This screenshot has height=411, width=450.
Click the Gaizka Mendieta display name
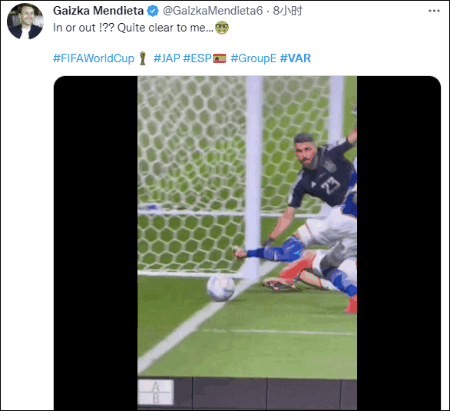coord(98,11)
